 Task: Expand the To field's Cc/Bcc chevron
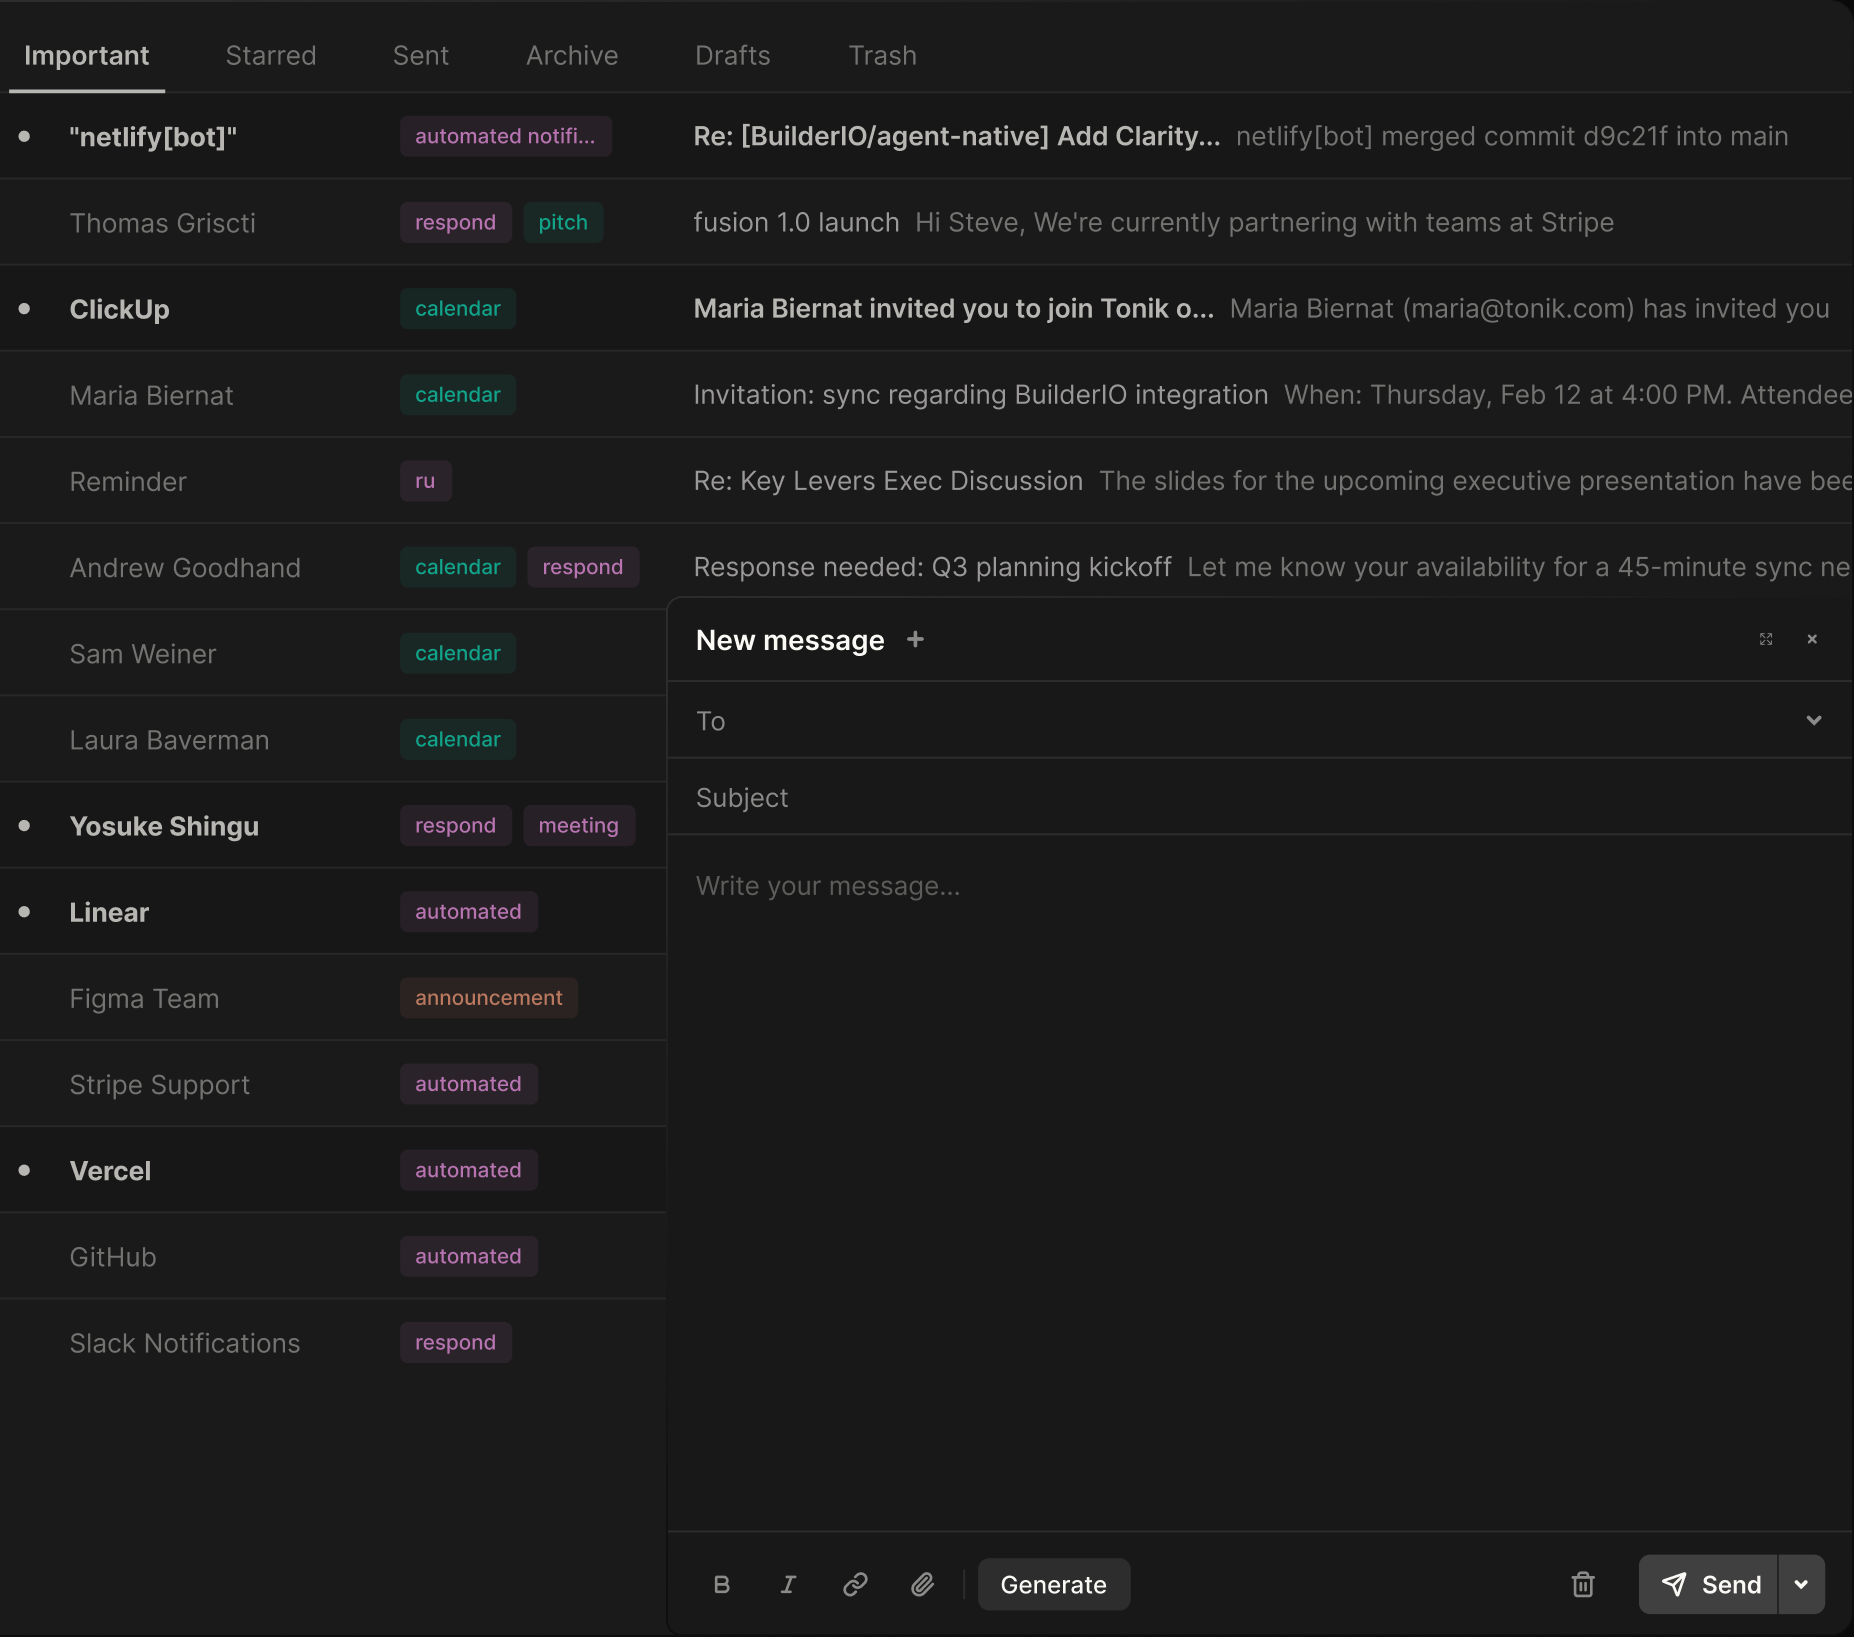click(x=1814, y=720)
